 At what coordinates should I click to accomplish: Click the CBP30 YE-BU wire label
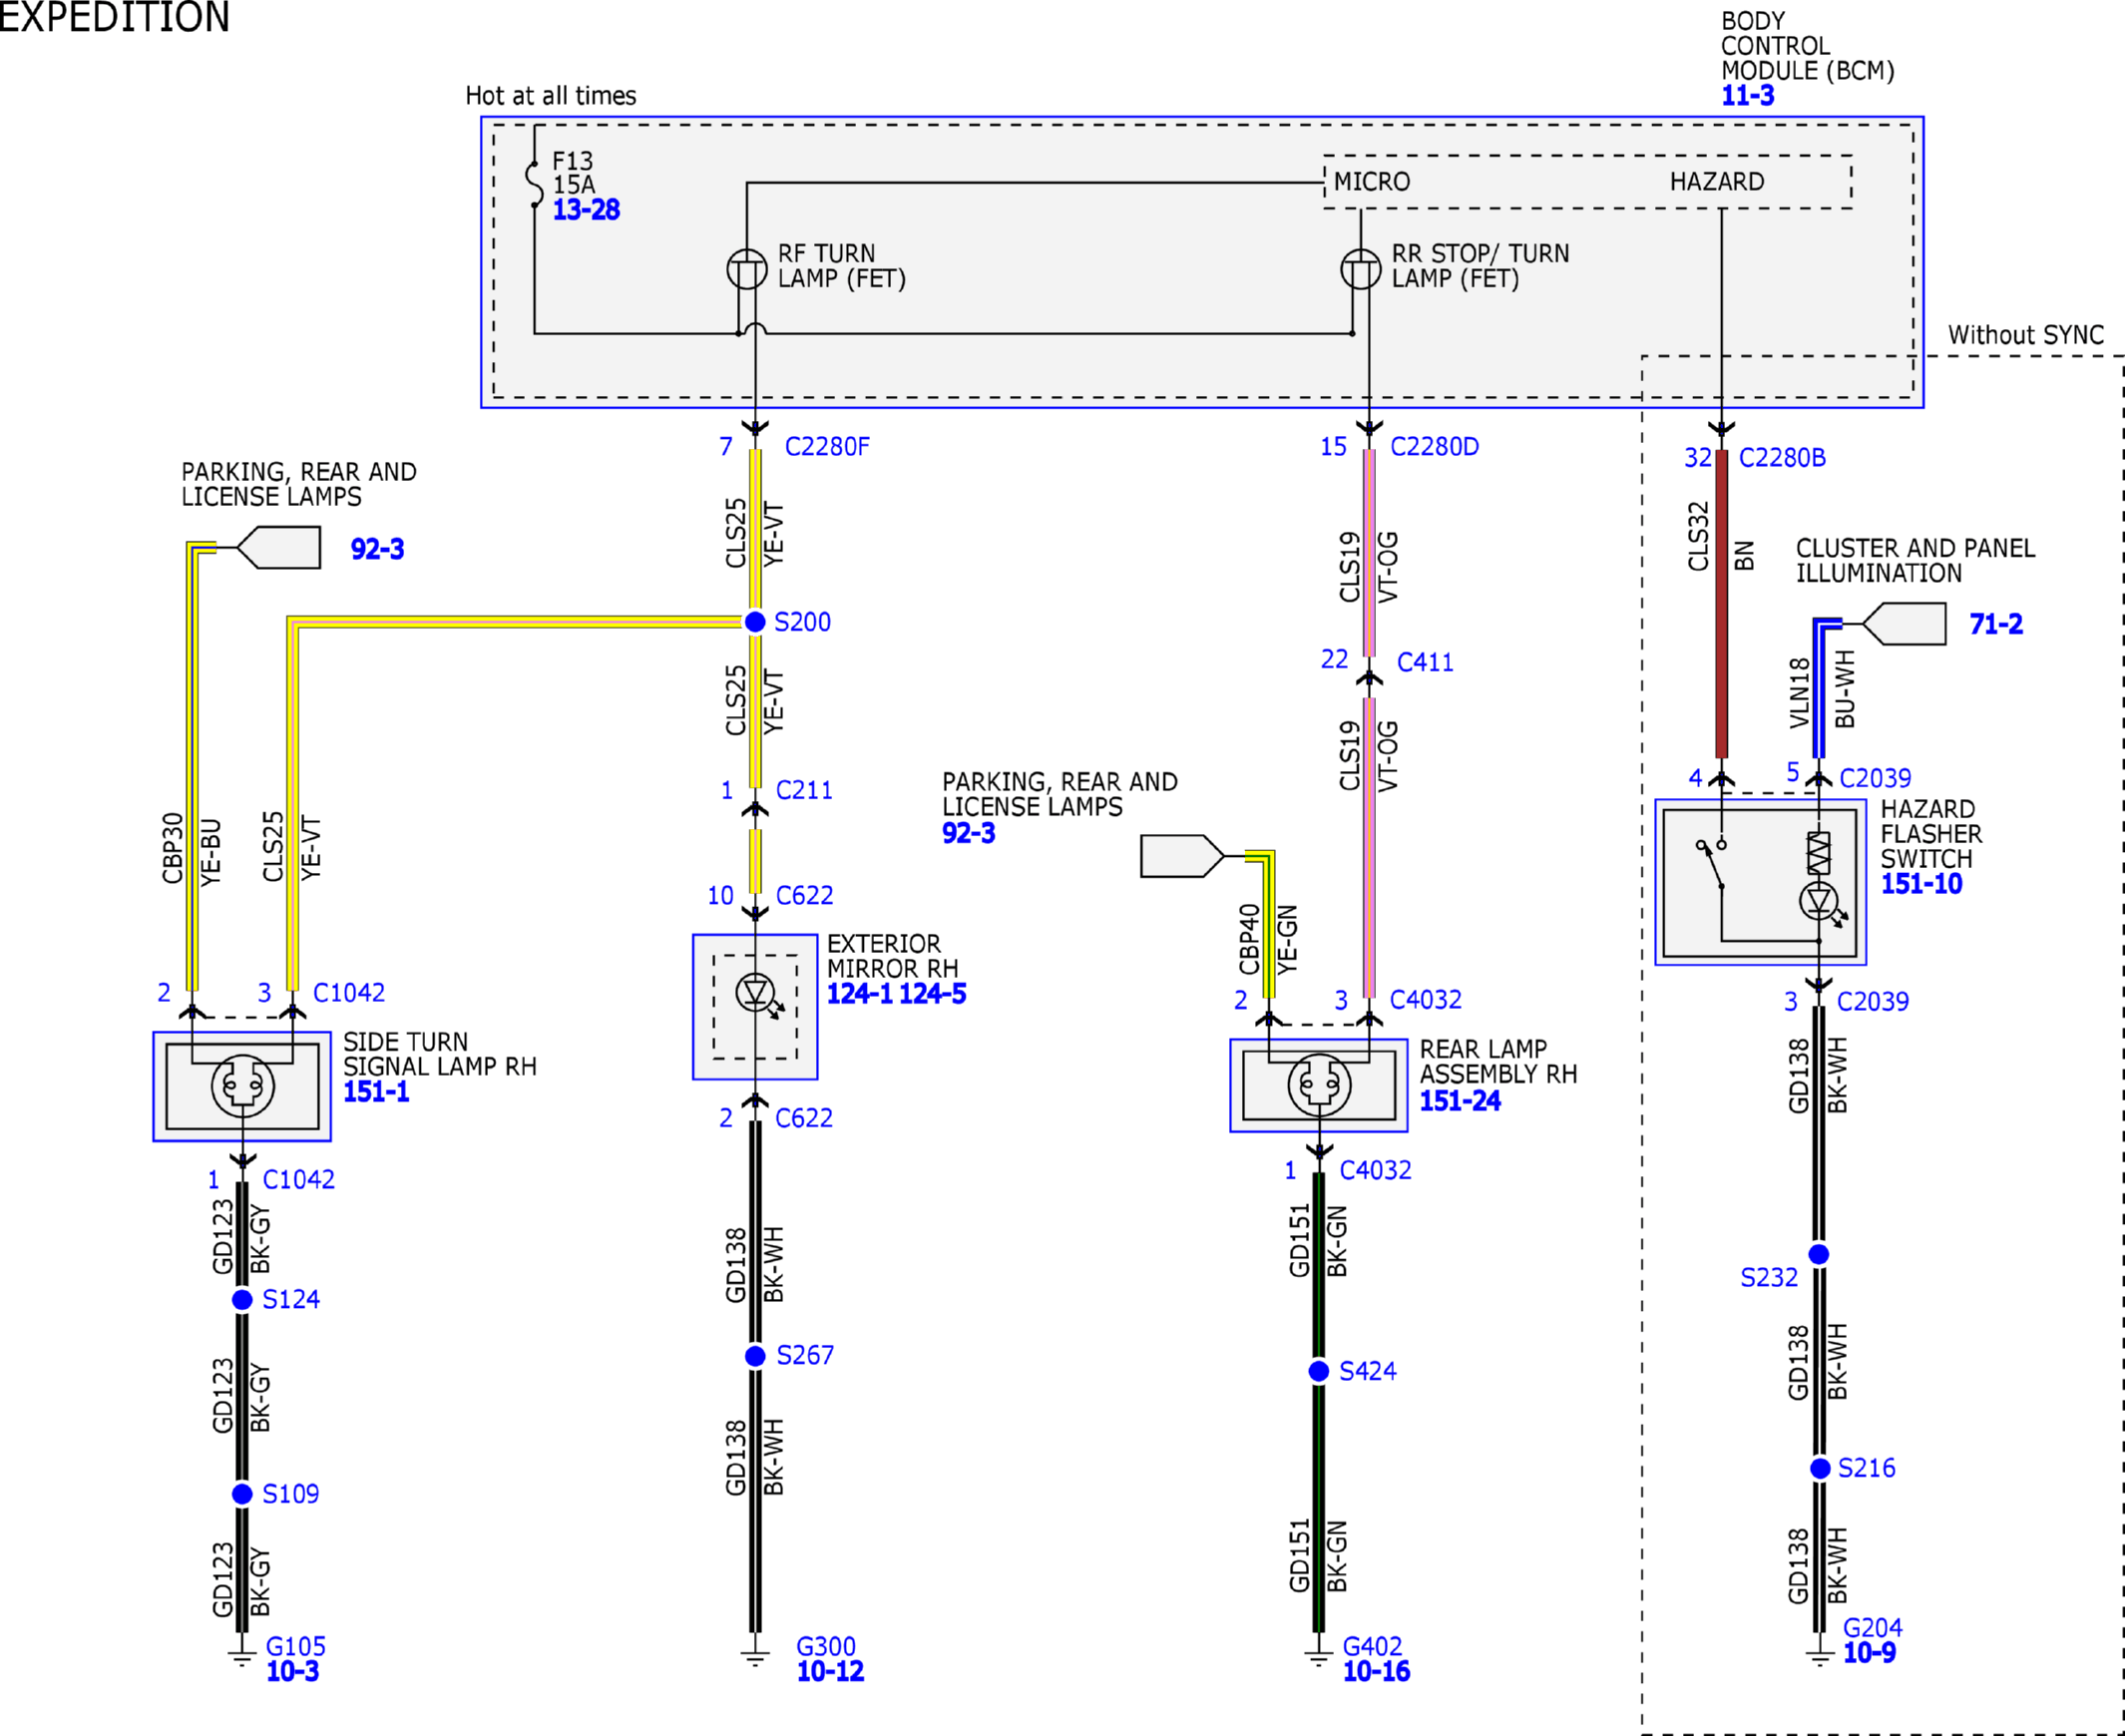191,850
